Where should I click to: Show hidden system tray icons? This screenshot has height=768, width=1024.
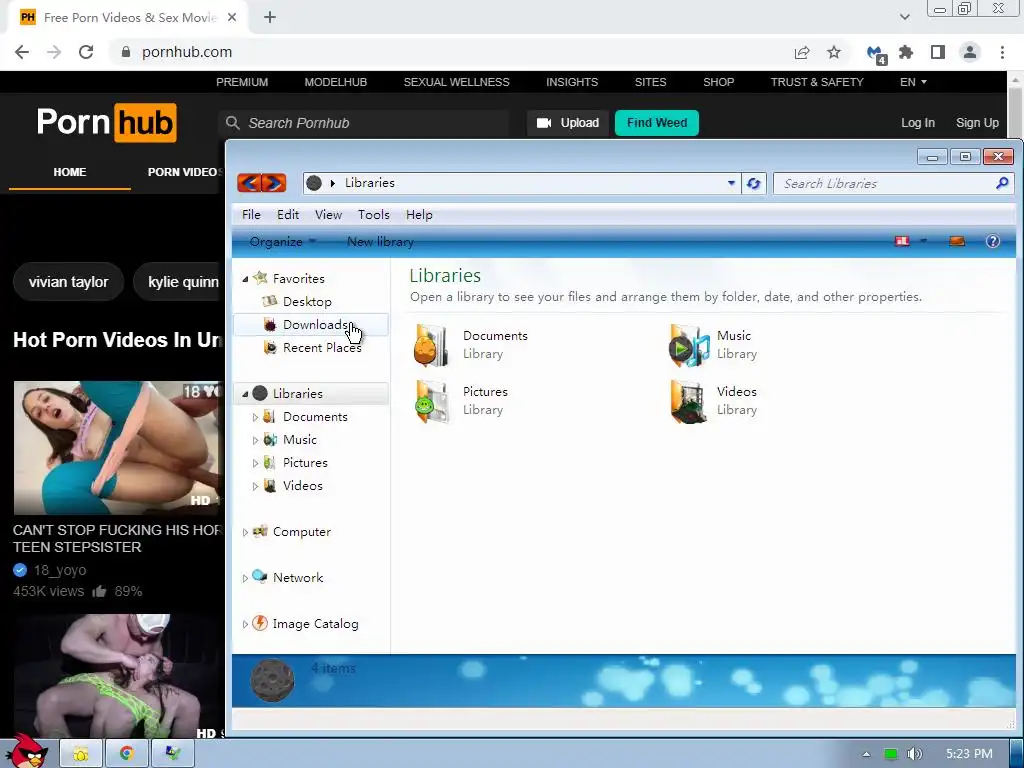click(866, 754)
